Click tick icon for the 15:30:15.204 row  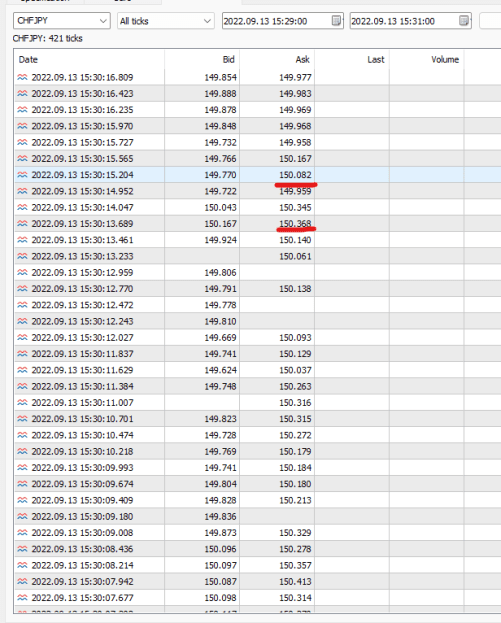tap(22, 175)
